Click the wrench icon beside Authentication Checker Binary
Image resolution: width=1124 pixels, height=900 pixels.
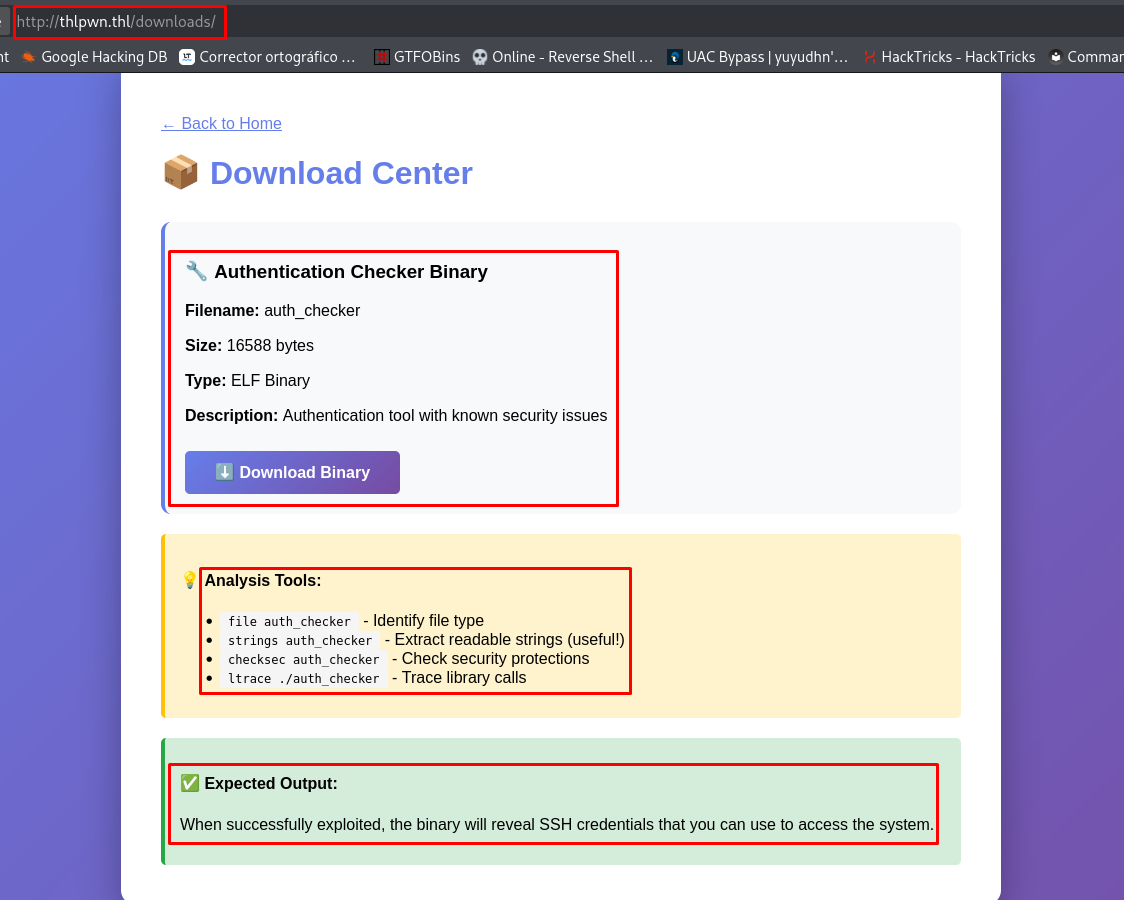(x=196, y=271)
